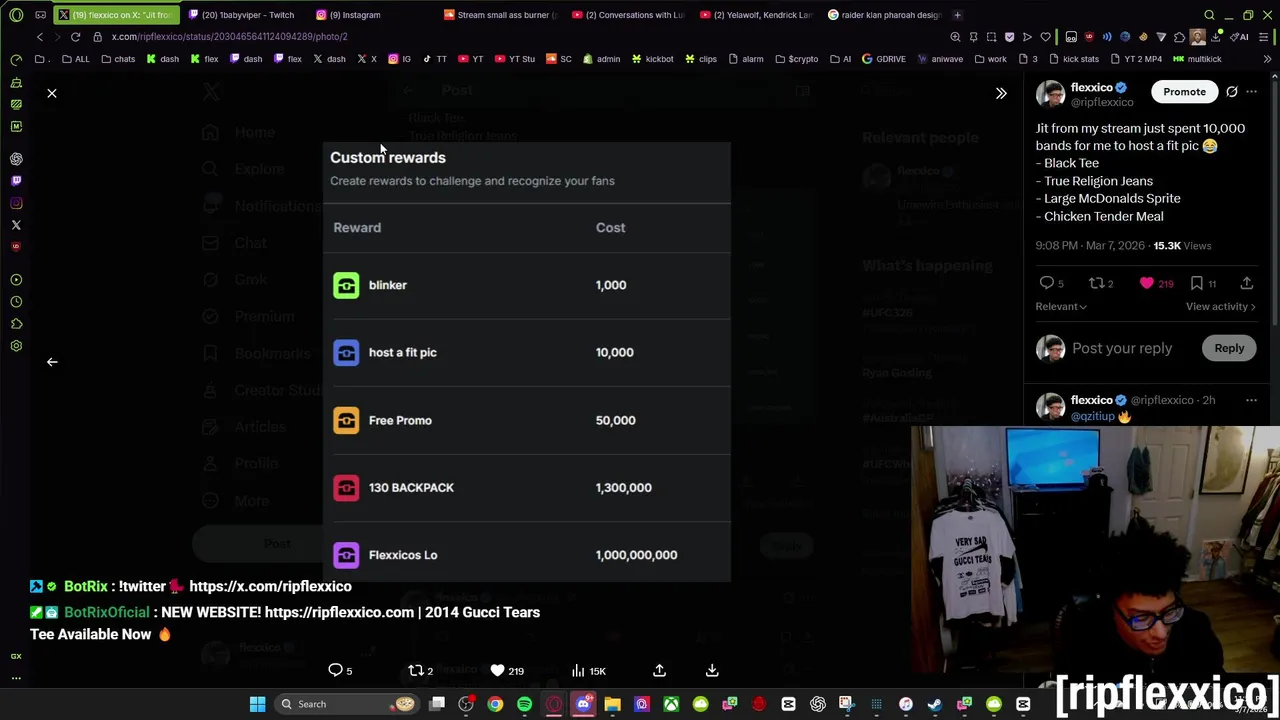Screen dimensions: 1280x720
Task: Switch to the Yelawolf, Kendrick Lamar tab
Action: (757, 15)
